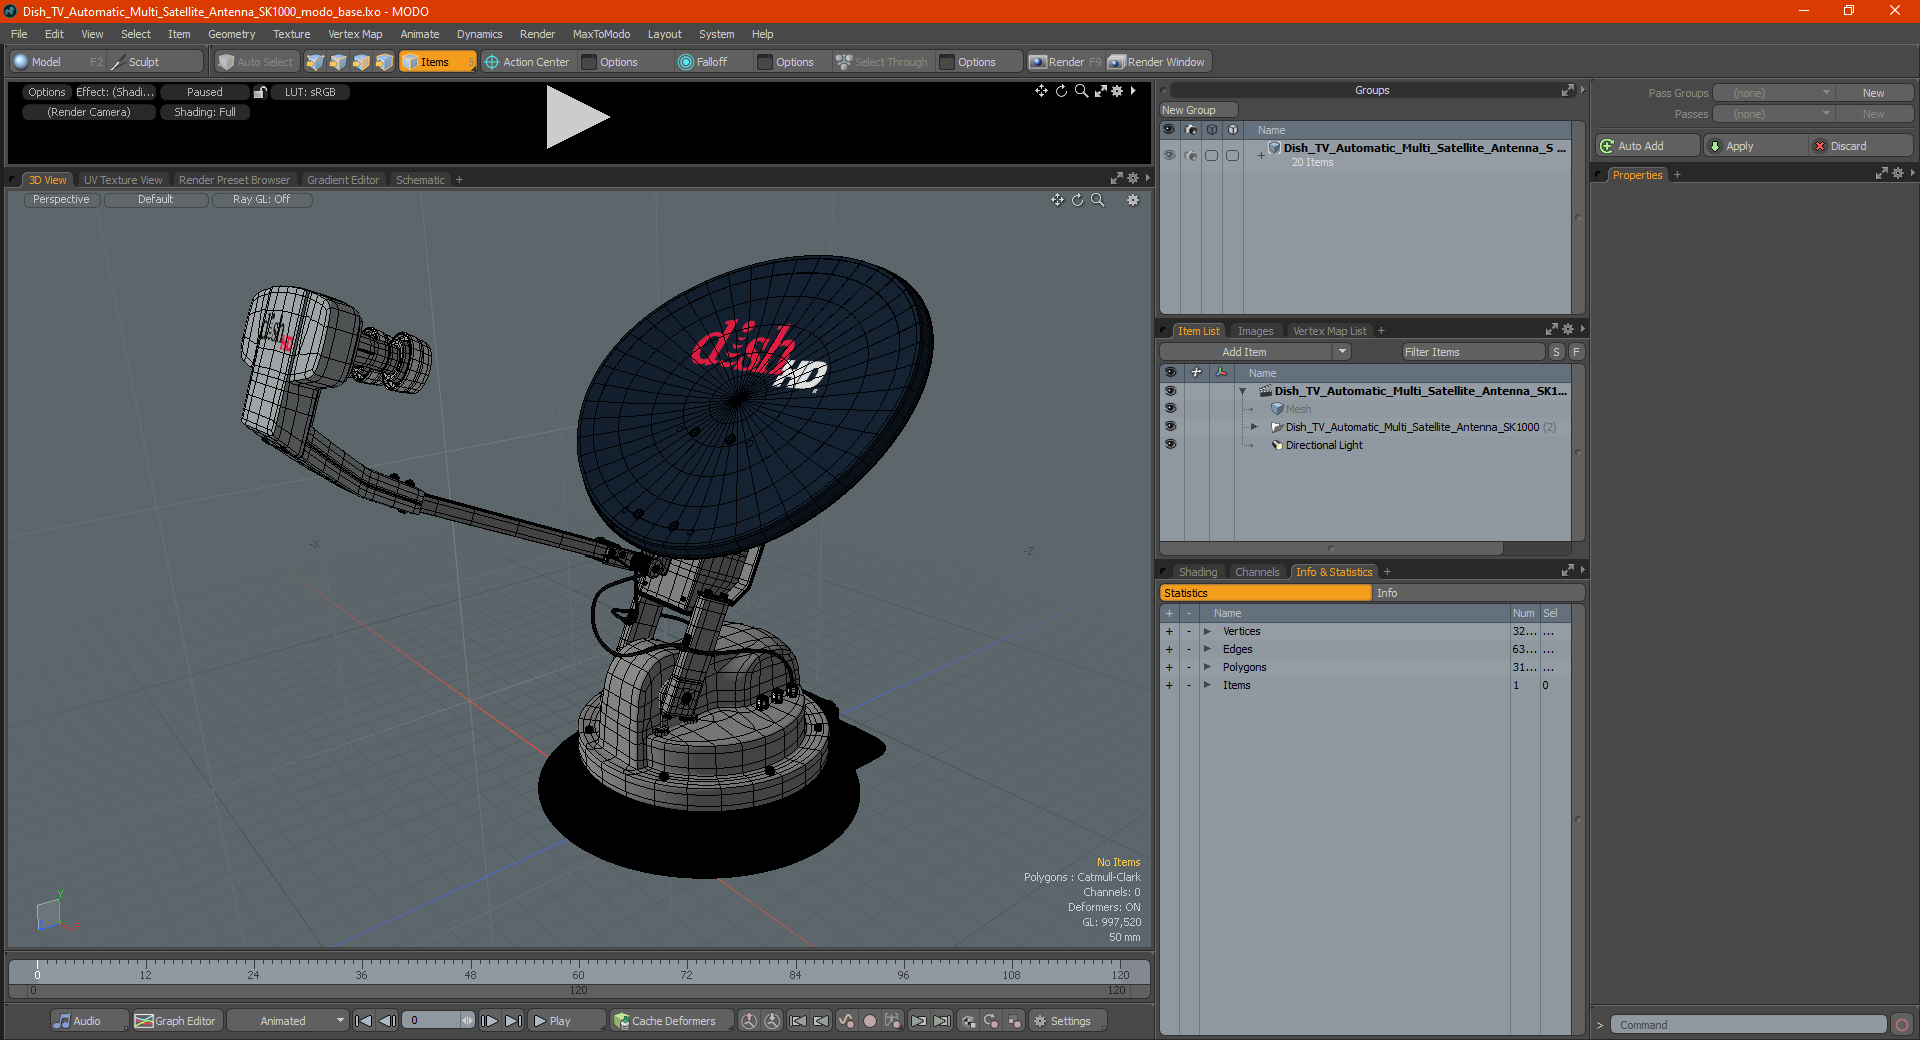The width and height of the screenshot is (1920, 1040).
Task: Select Polygons selection mode cube icon
Action: pos(361,62)
